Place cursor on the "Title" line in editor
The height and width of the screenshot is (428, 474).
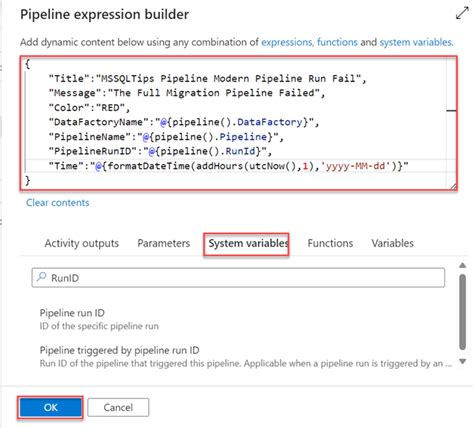point(207,79)
